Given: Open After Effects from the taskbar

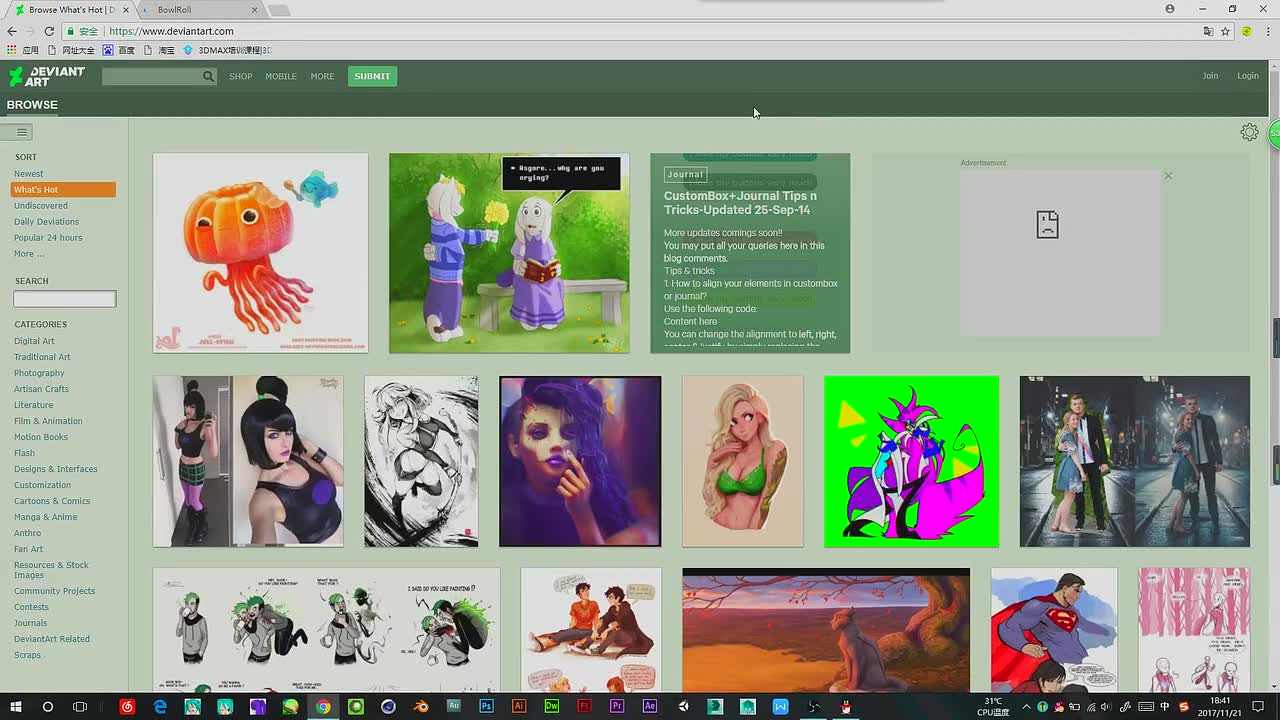Looking at the screenshot, I should [649, 707].
